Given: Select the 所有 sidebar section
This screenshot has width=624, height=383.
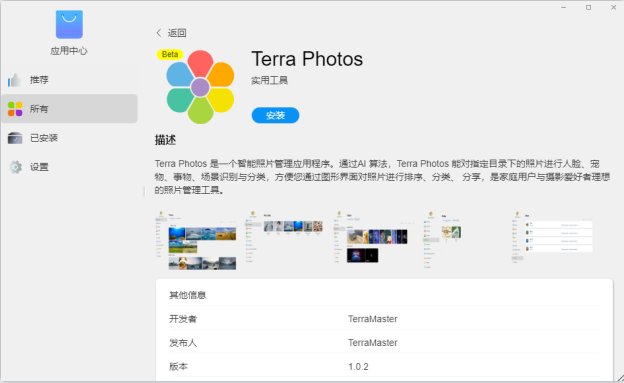Looking at the screenshot, I should pos(69,109).
